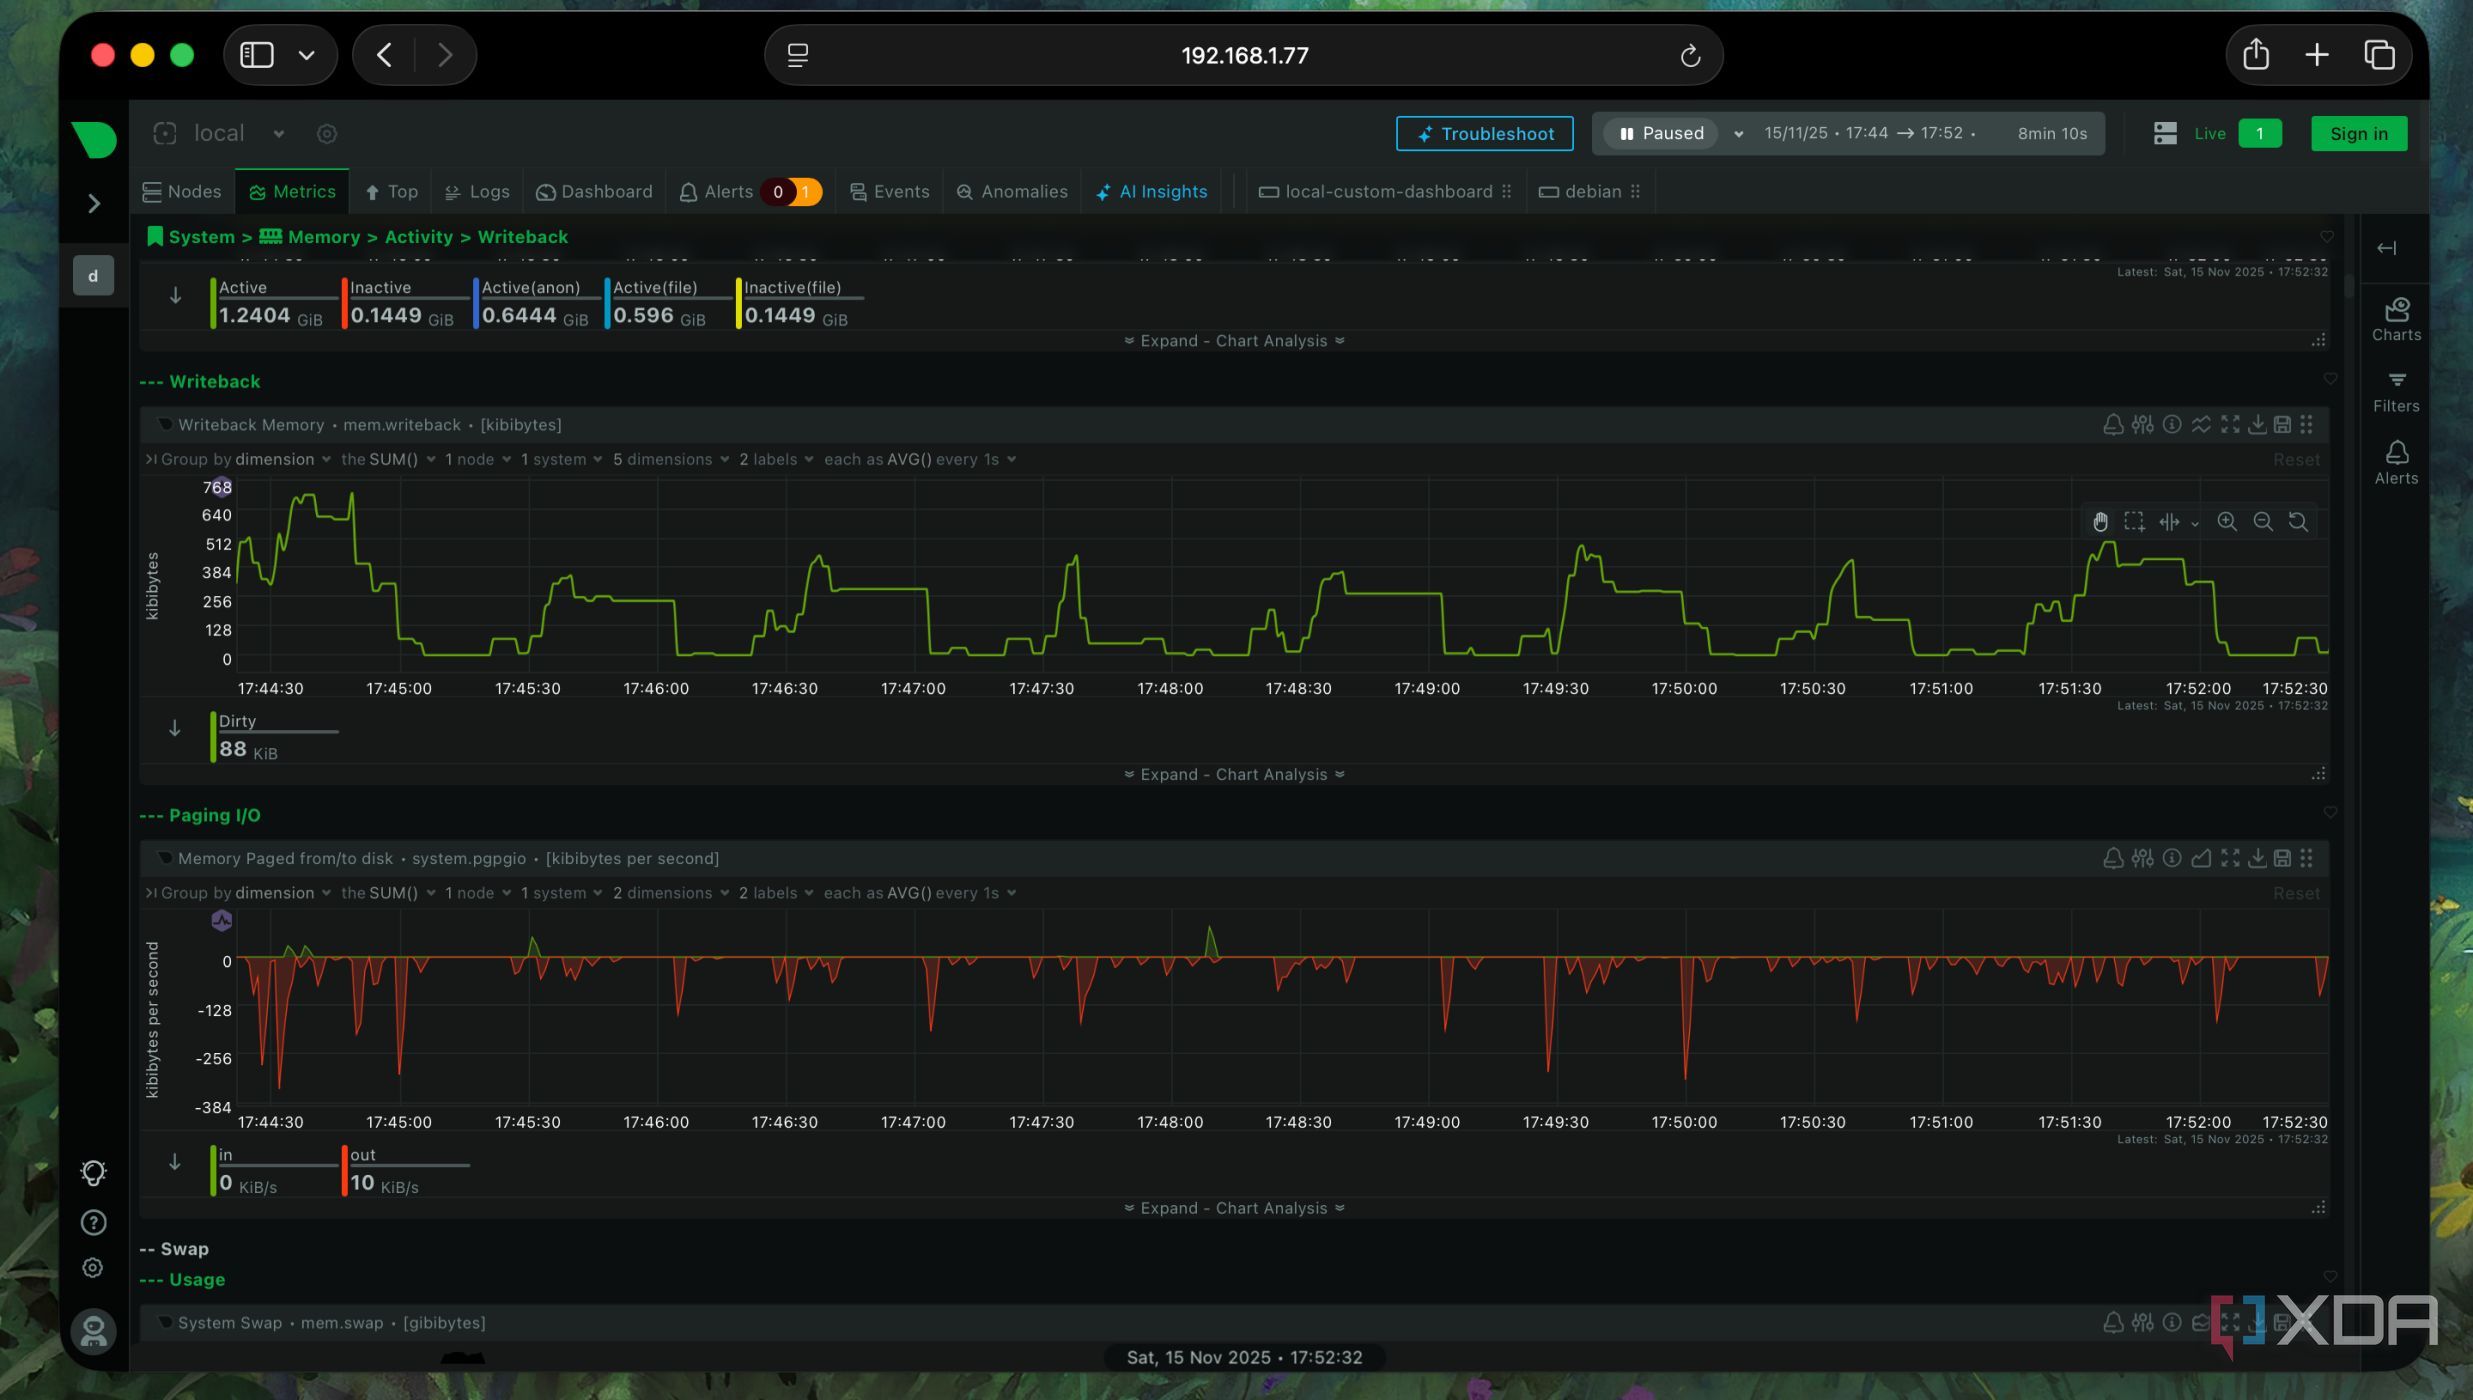
Task: Download the Writeback Memory chart data
Action: point(2257,425)
